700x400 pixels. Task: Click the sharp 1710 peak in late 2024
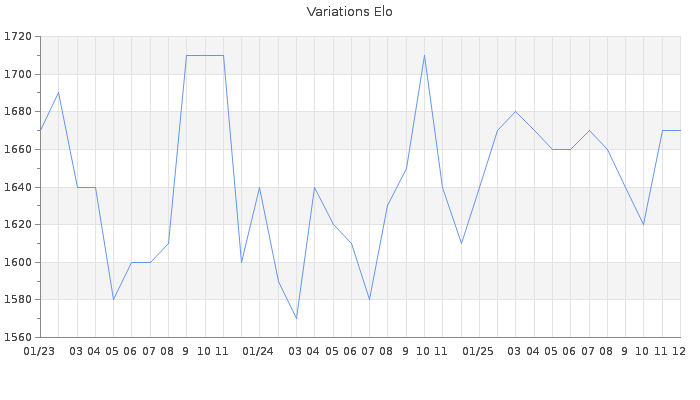[424, 55]
